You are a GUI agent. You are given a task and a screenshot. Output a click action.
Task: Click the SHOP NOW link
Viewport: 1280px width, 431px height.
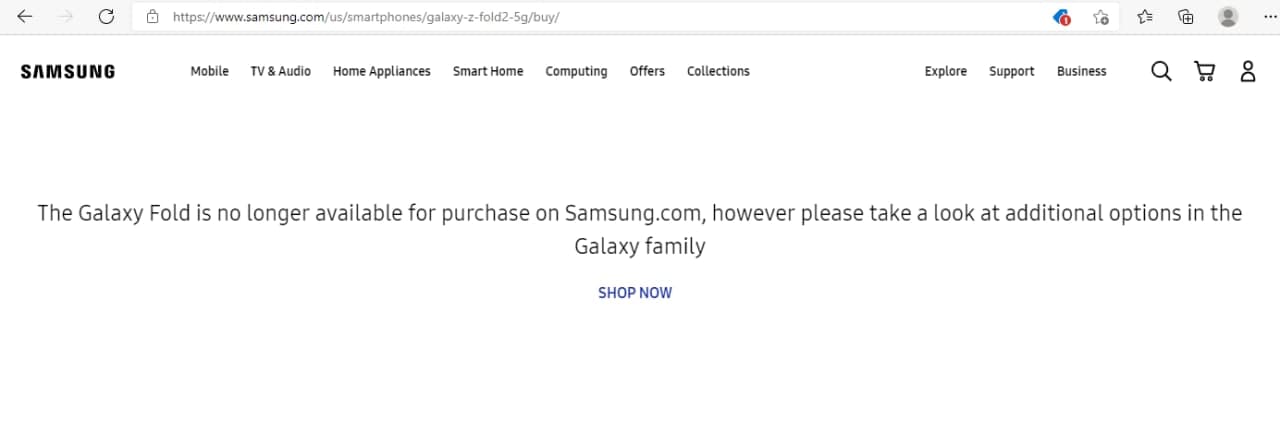pyautogui.click(x=635, y=293)
